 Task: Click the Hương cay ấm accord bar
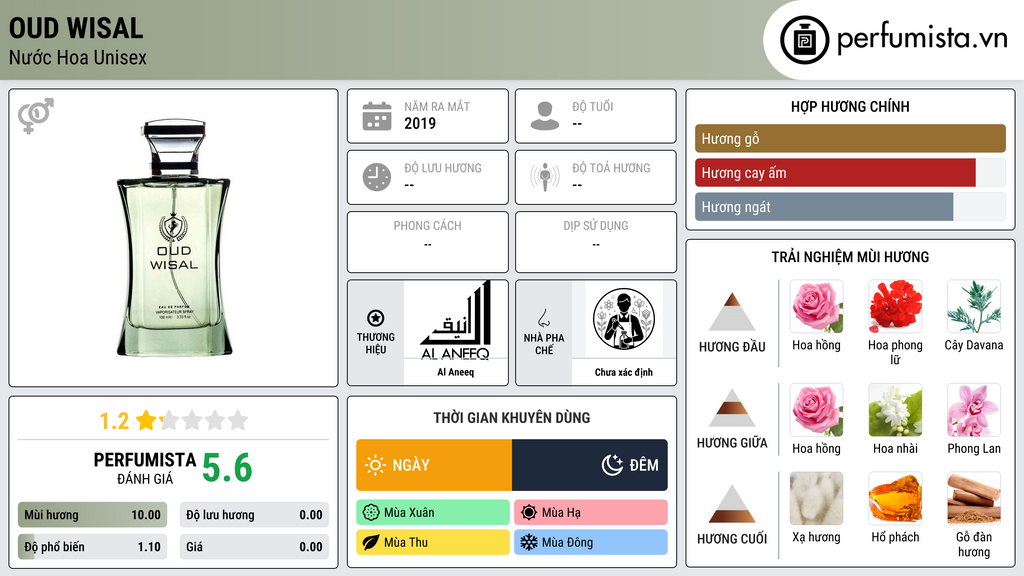click(850, 173)
